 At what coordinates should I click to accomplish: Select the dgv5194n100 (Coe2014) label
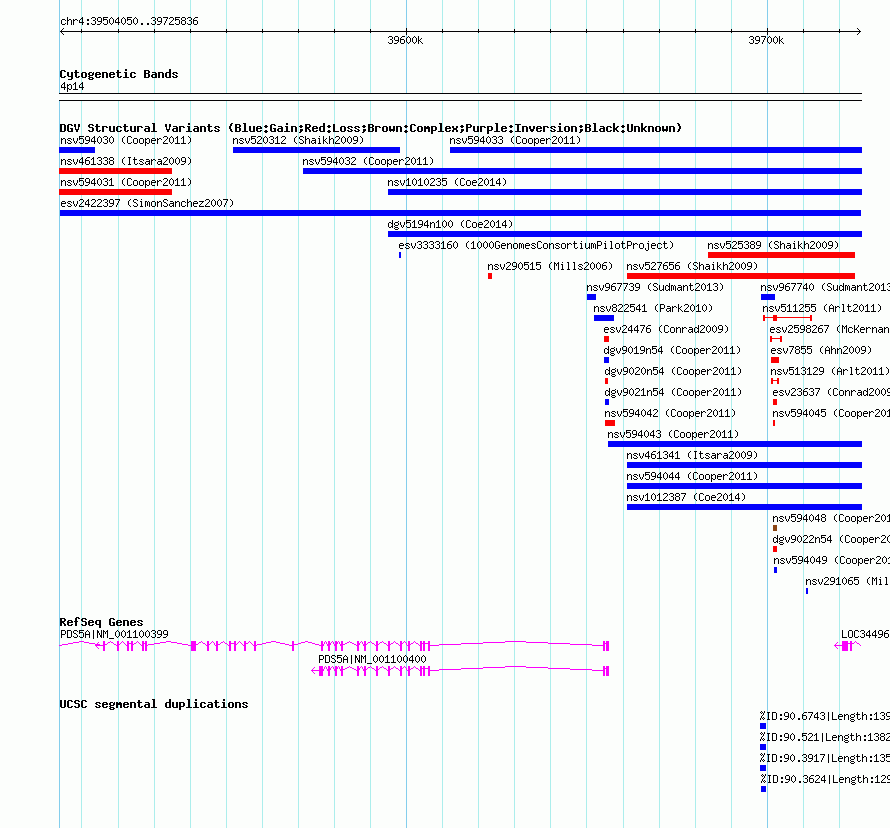[x=450, y=224]
